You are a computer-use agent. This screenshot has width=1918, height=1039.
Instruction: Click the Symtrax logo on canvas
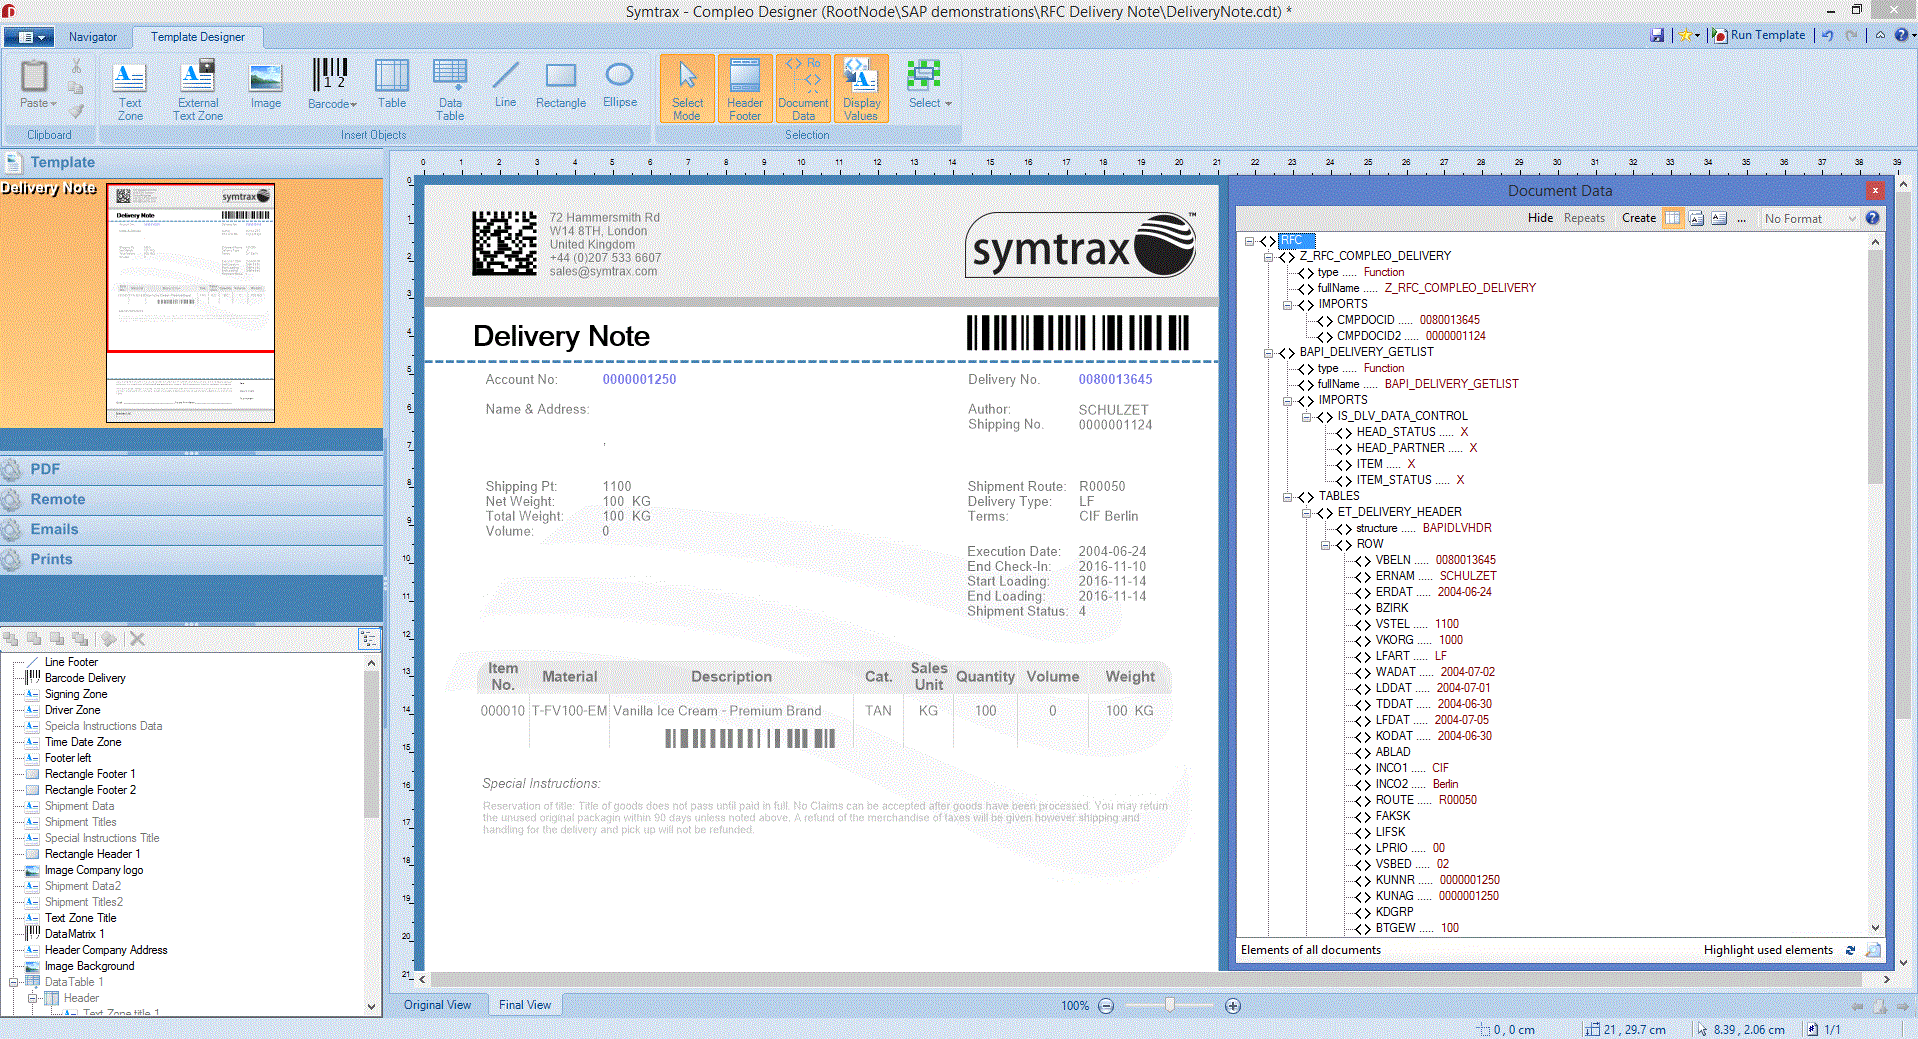(x=1081, y=245)
